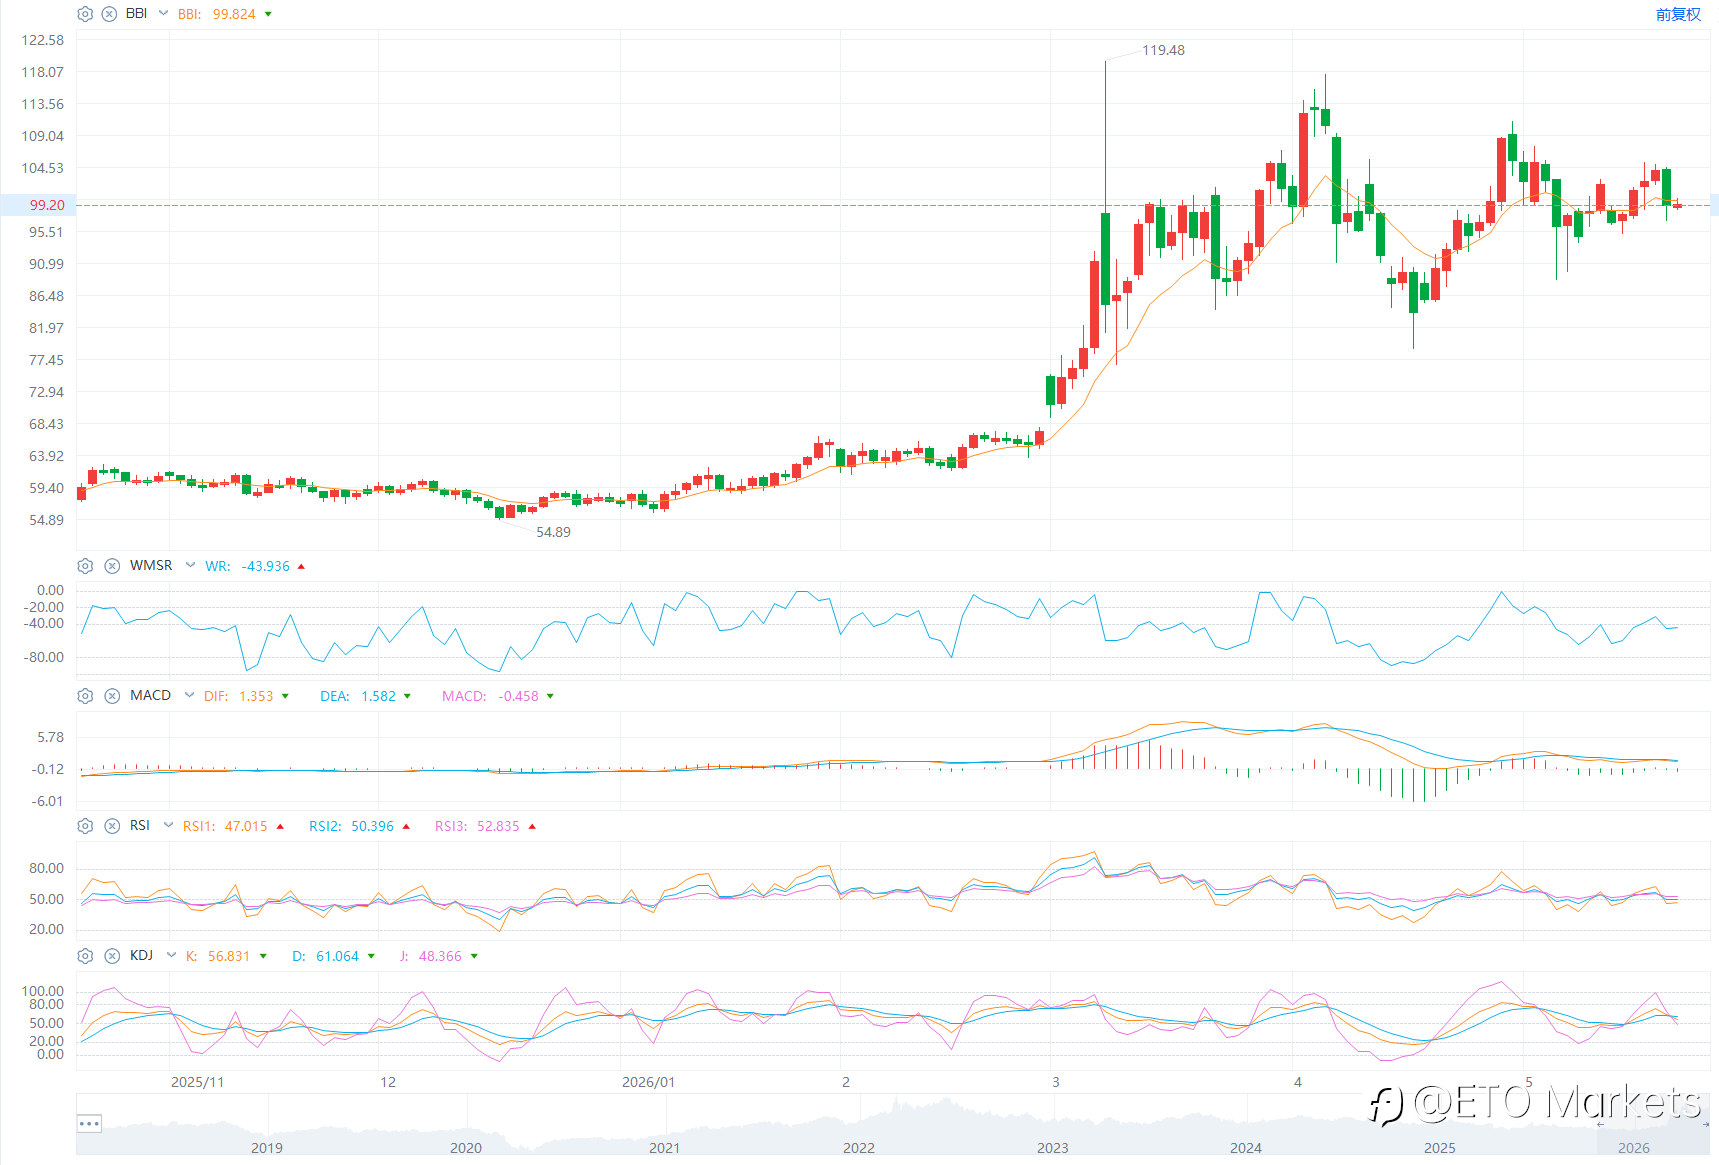Screen dimensions: 1719x1165
Task: Click the 2026/01 date axis label
Action: [648, 1082]
